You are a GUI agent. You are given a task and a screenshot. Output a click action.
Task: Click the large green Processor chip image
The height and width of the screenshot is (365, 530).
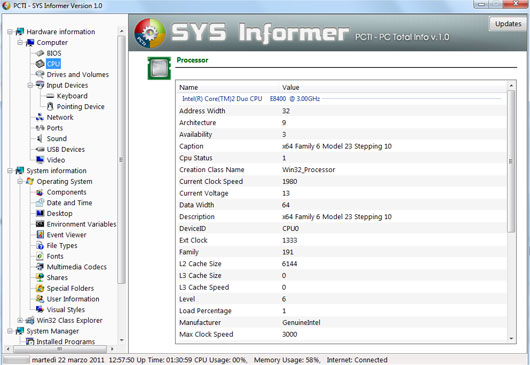pyautogui.click(x=159, y=68)
